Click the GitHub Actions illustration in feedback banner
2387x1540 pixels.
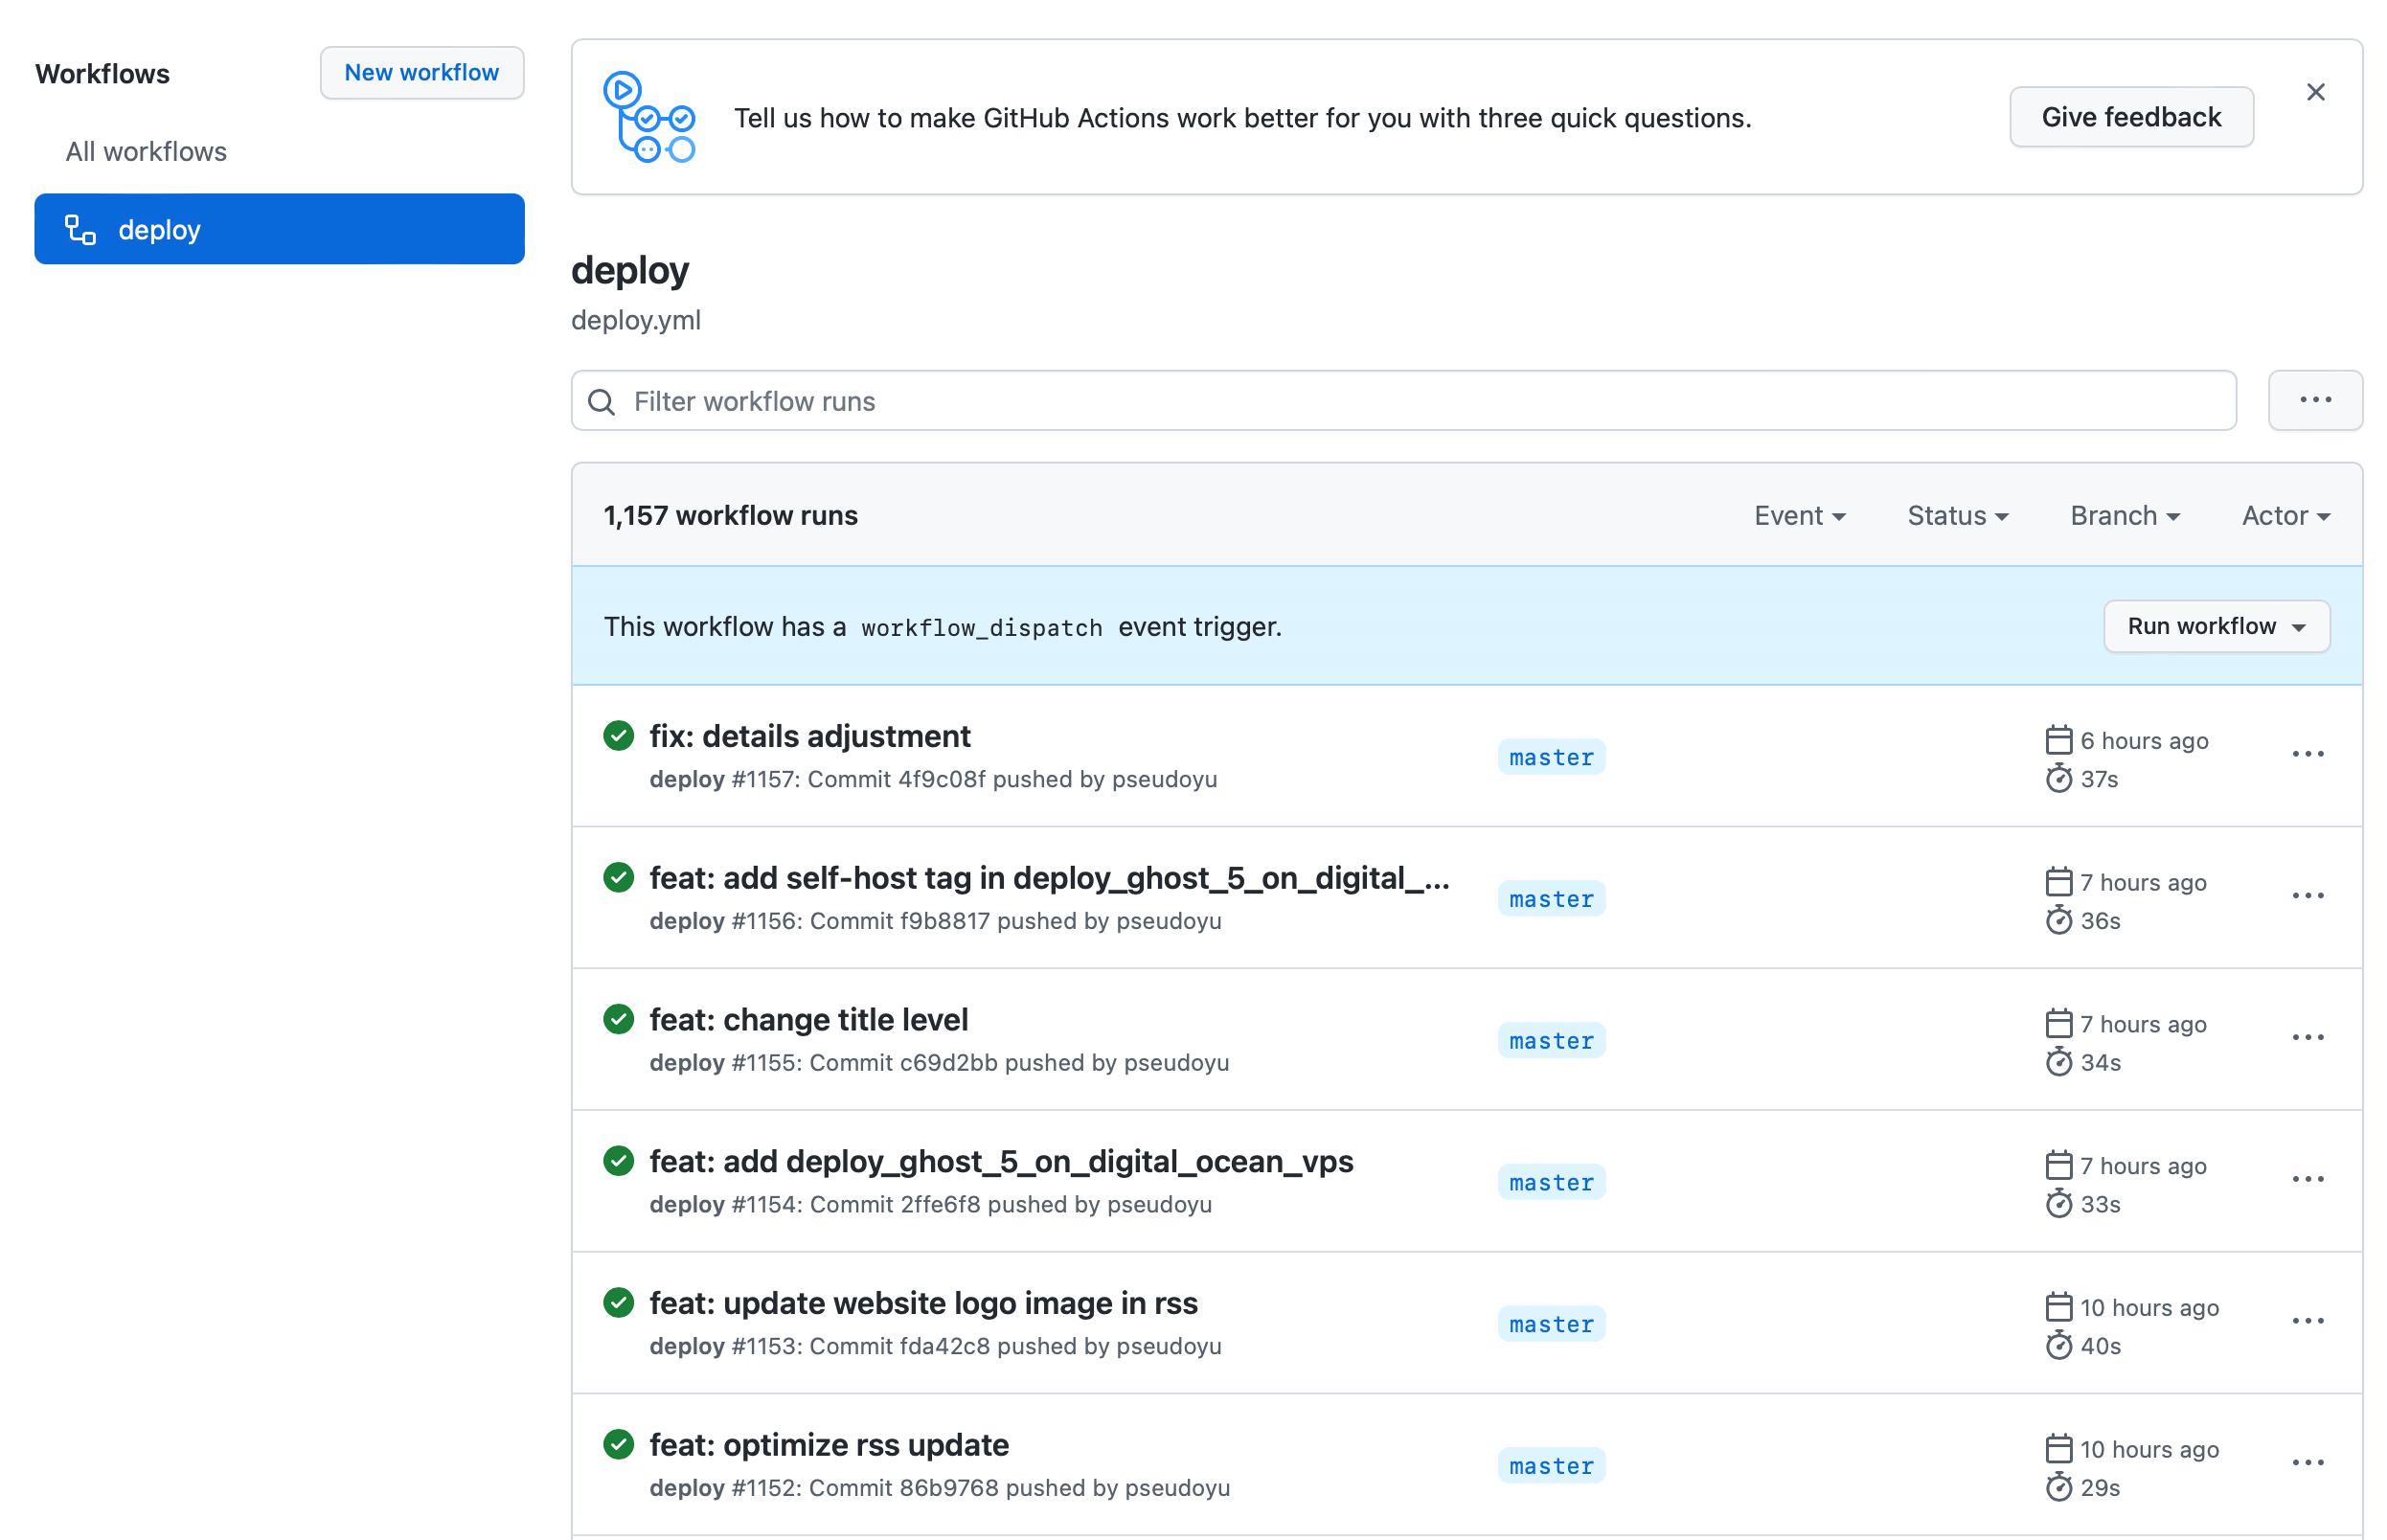tap(650, 118)
